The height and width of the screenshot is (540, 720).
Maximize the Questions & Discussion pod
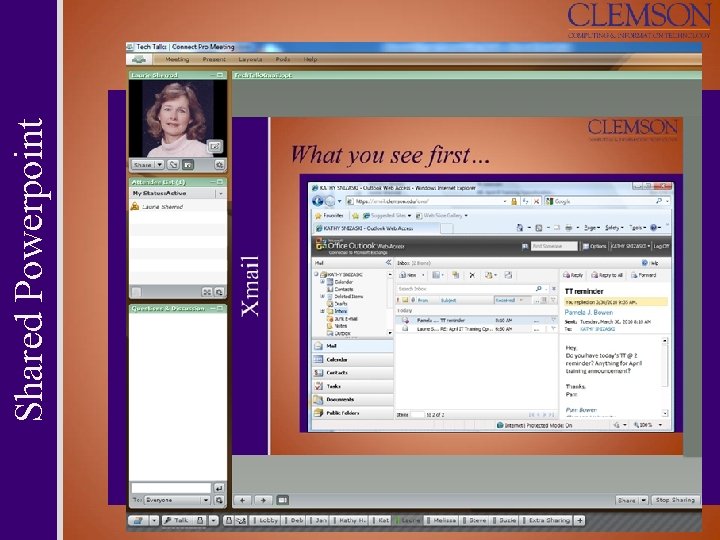220,308
